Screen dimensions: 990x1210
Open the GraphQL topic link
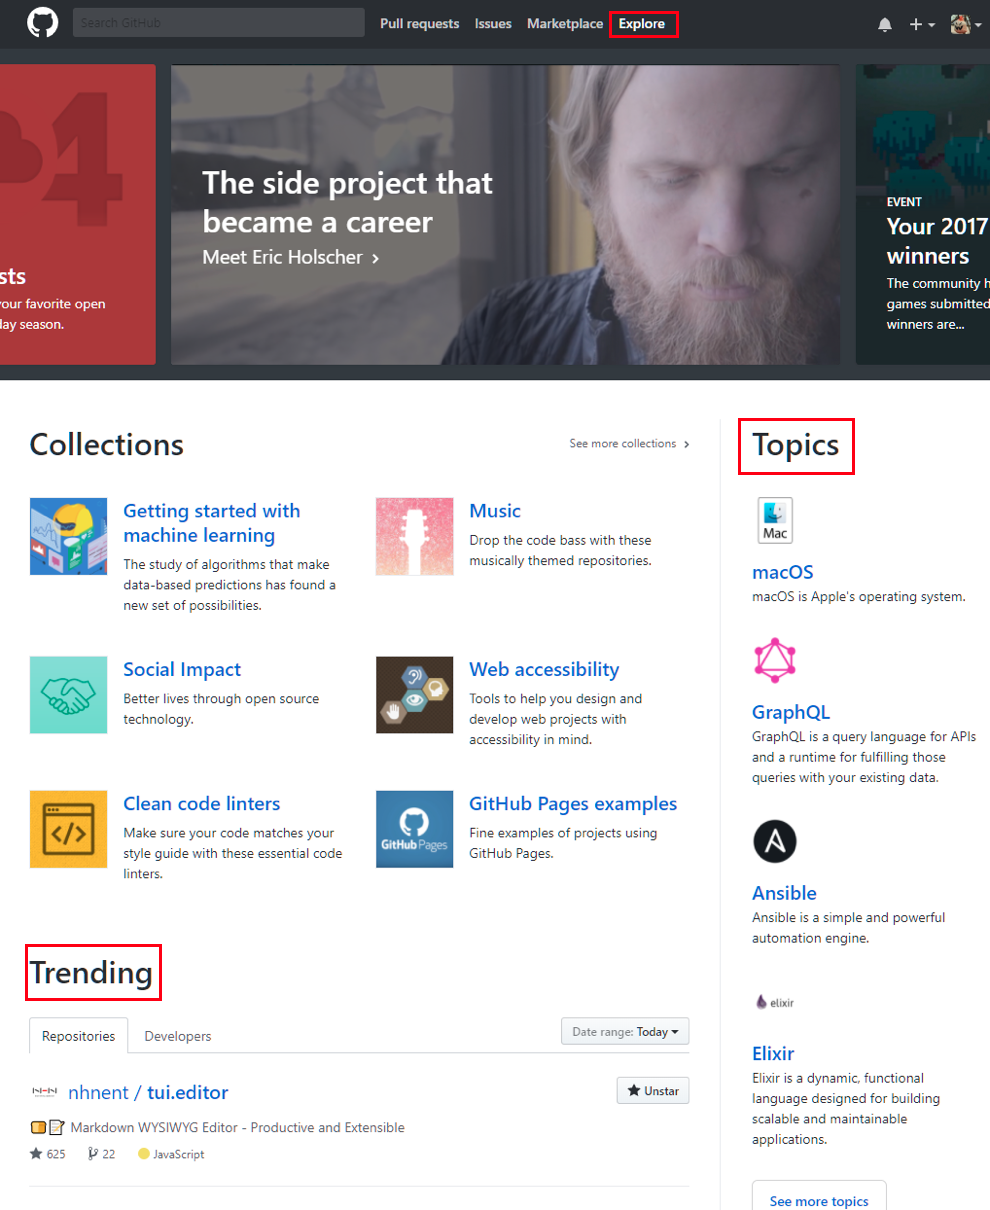791,713
